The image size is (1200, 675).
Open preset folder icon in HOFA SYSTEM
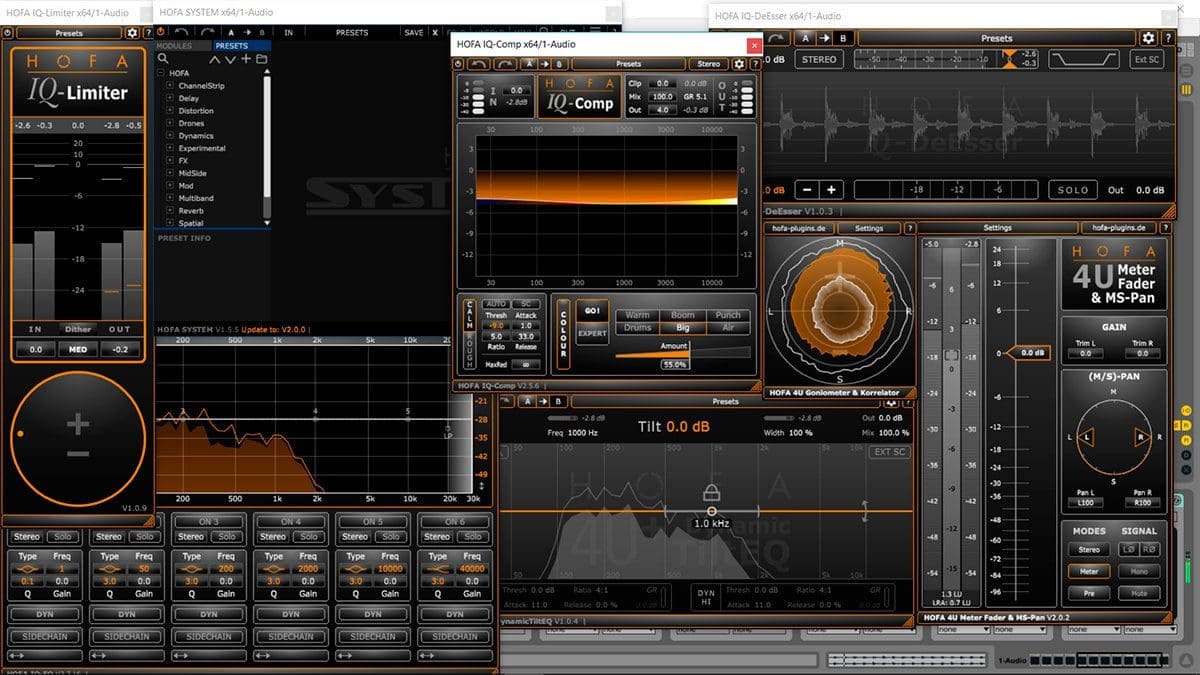pos(261,59)
